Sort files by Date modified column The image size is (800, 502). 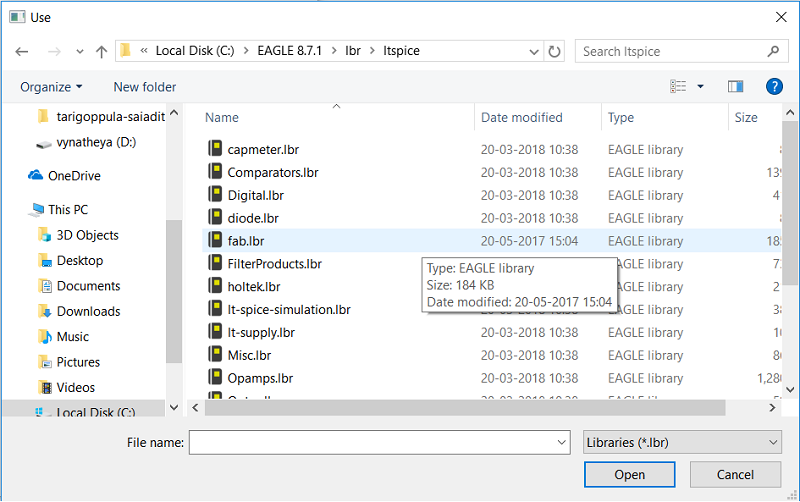(521, 117)
